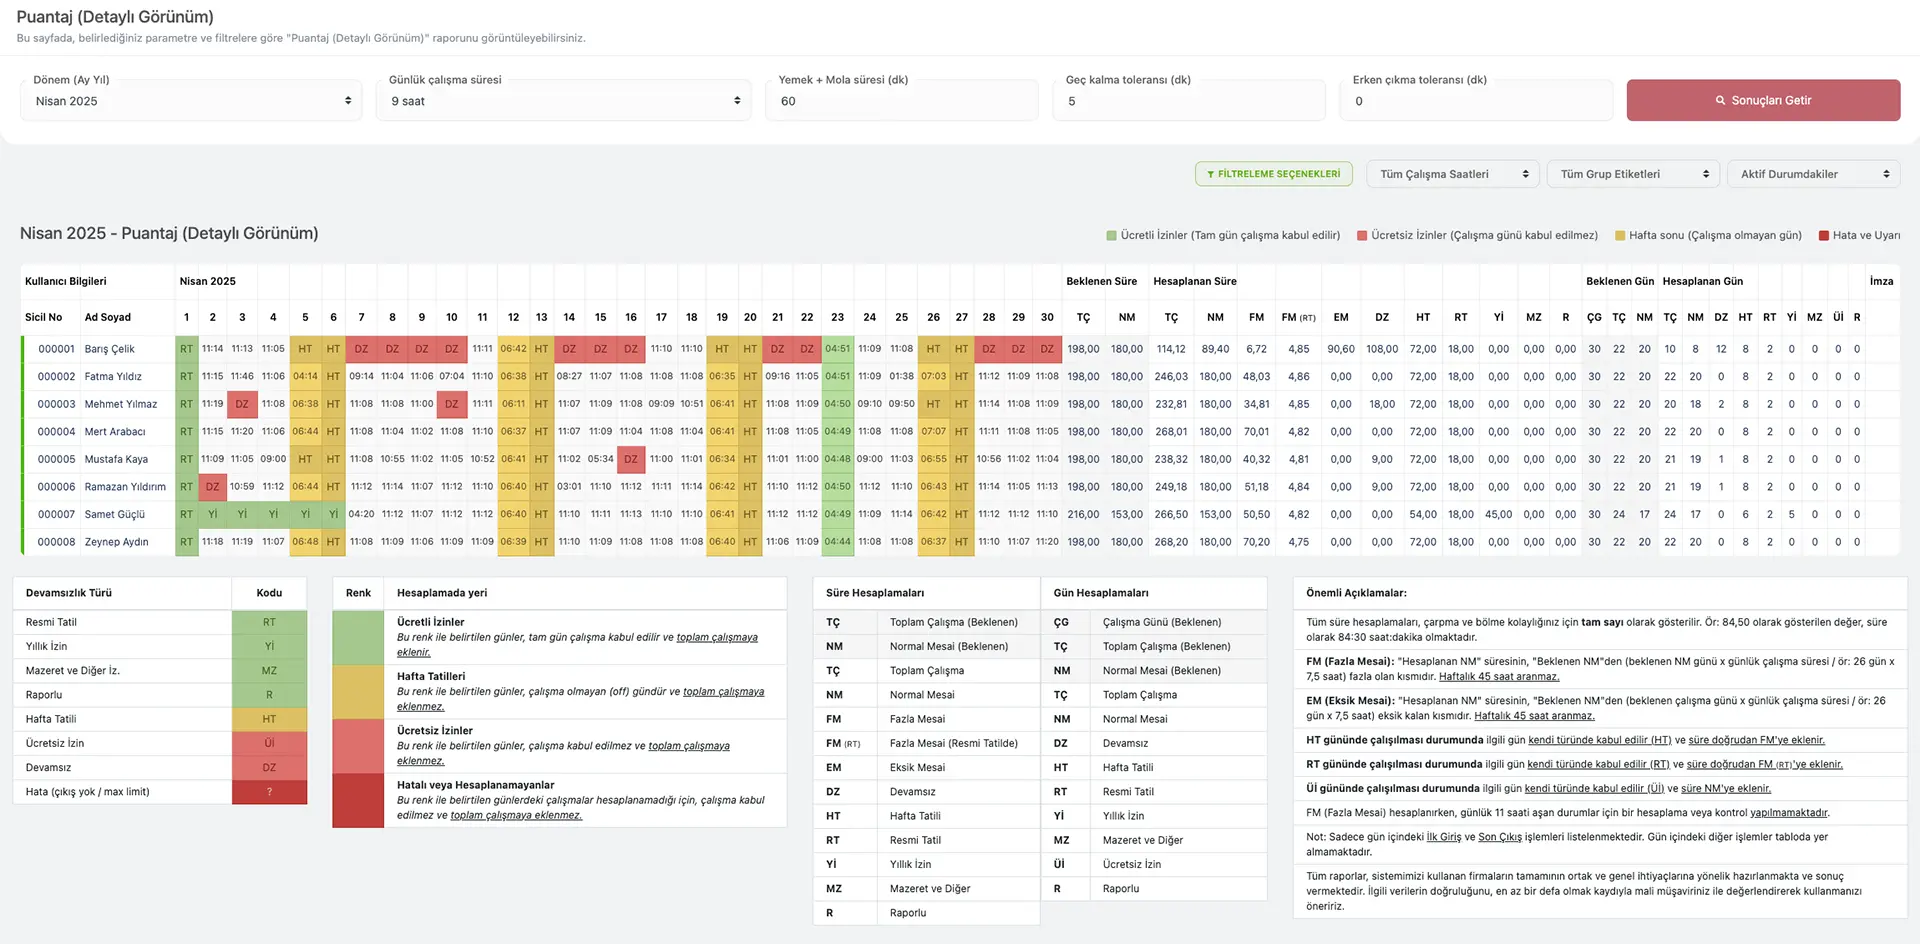Click the İmza column header
The width and height of the screenshot is (1920, 944).
pos(1881,281)
